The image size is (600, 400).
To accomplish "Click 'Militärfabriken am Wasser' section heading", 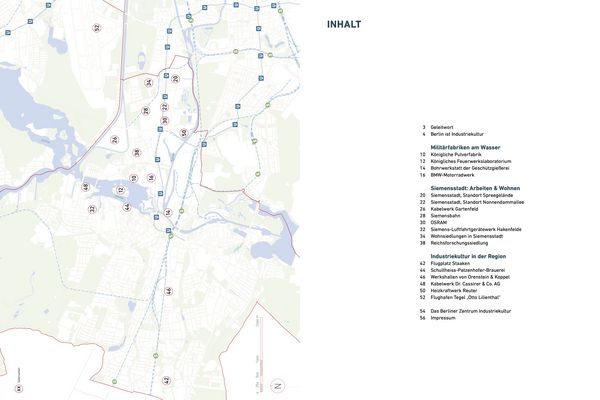I will click(x=465, y=147).
